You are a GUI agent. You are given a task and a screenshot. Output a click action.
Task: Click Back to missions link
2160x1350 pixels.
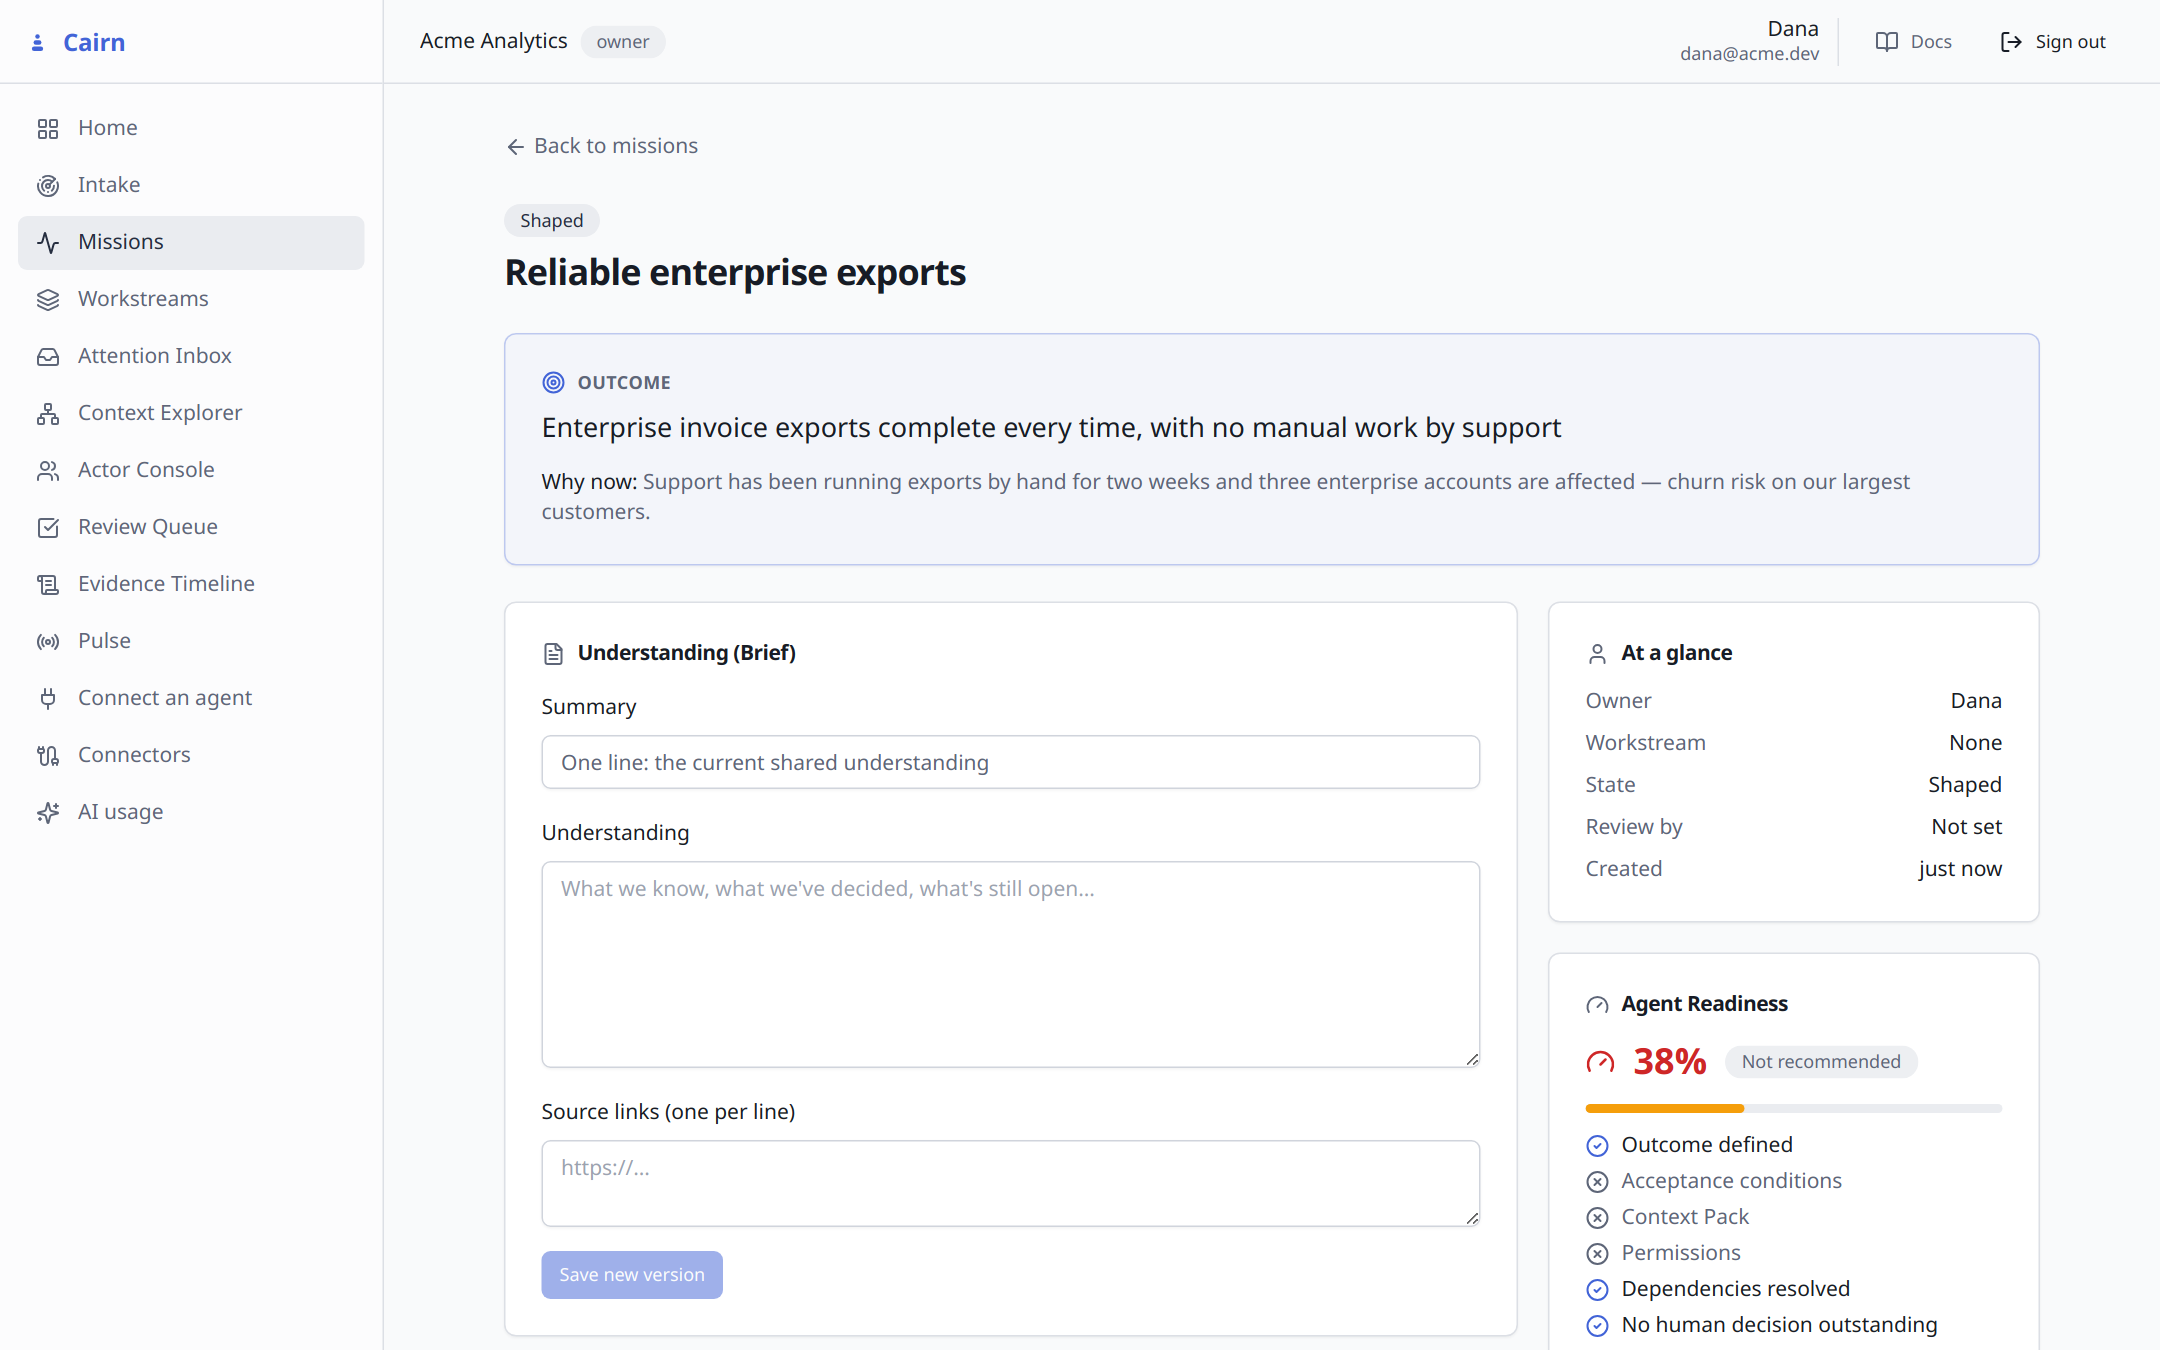pyautogui.click(x=602, y=146)
